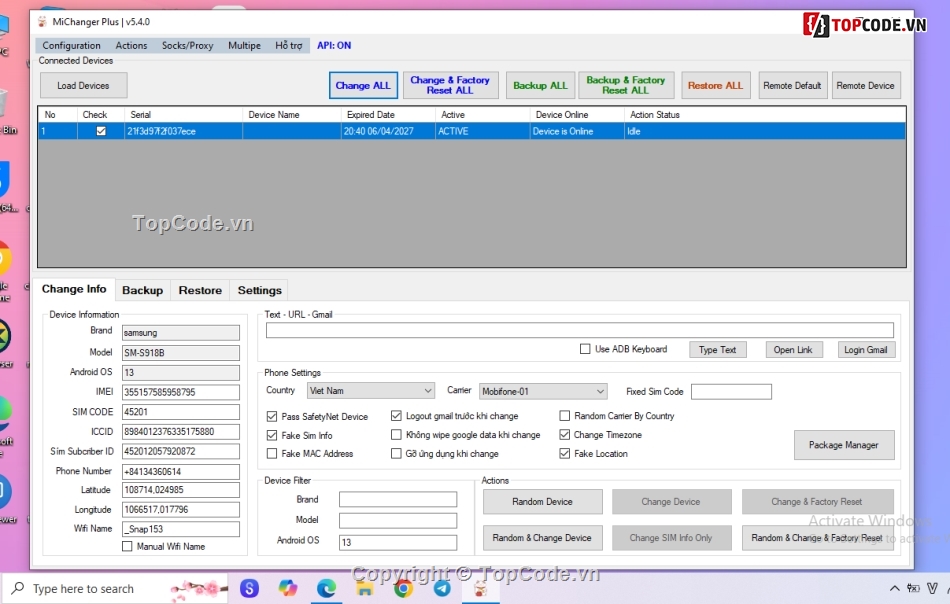
Task: Click the MiChanger Plus title bar icon
Action: pos(42,21)
